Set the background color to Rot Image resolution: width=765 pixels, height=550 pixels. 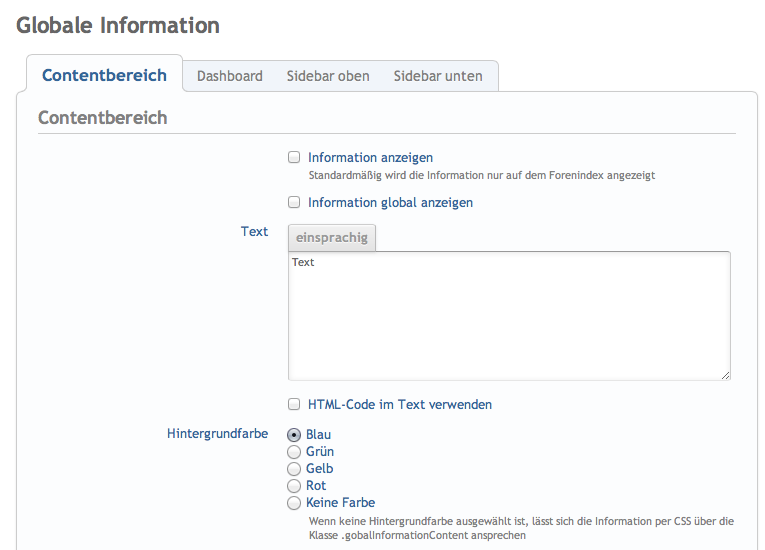tap(294, 486)
